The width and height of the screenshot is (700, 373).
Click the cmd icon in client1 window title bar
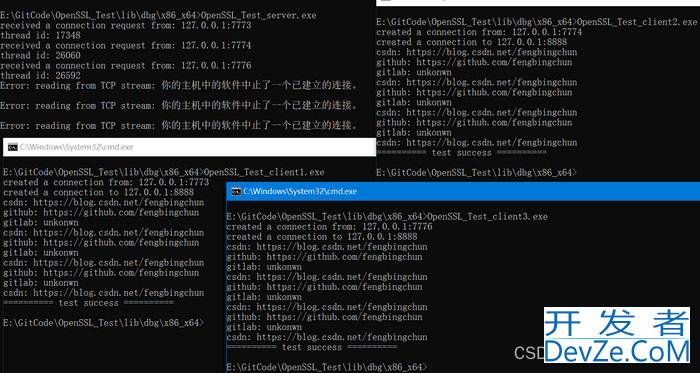click(x=12, y=147)
